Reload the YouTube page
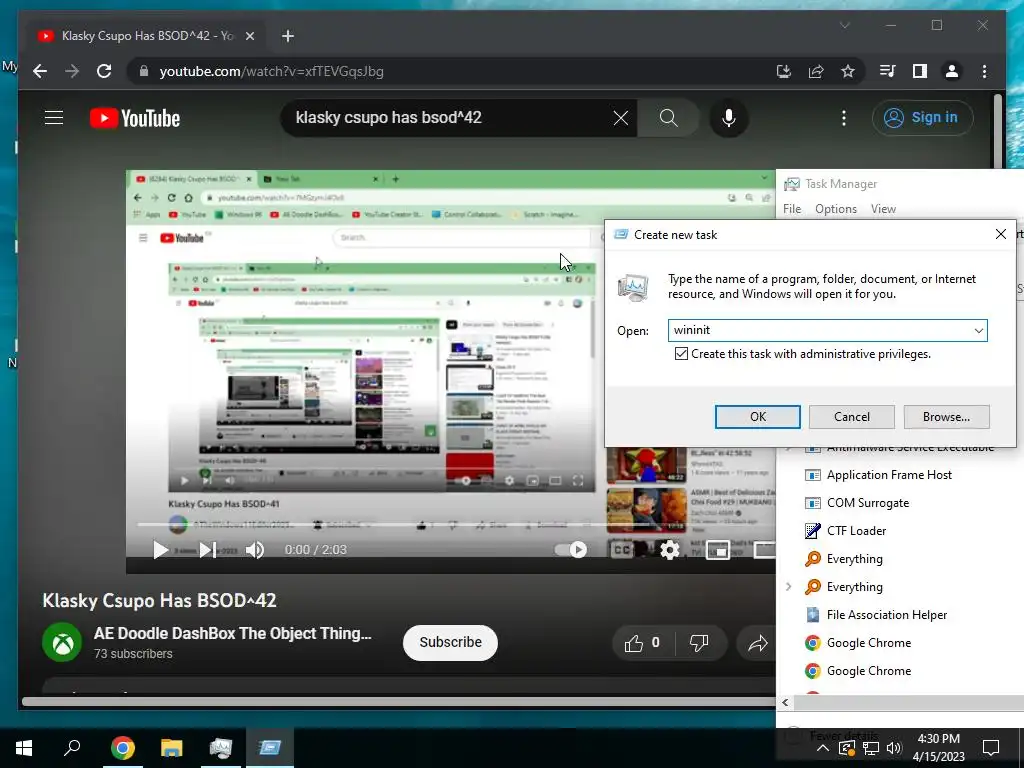 click(x=104, y=71)
